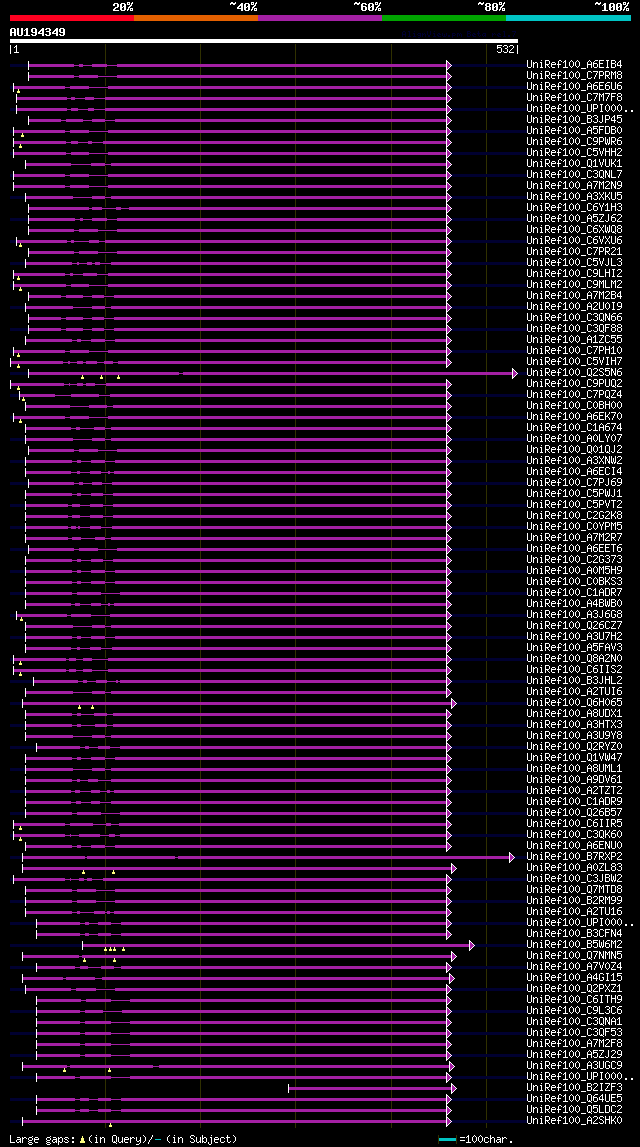Click the arrowhead ending the Q7NMN5 alignment

(x=454, y=956)
